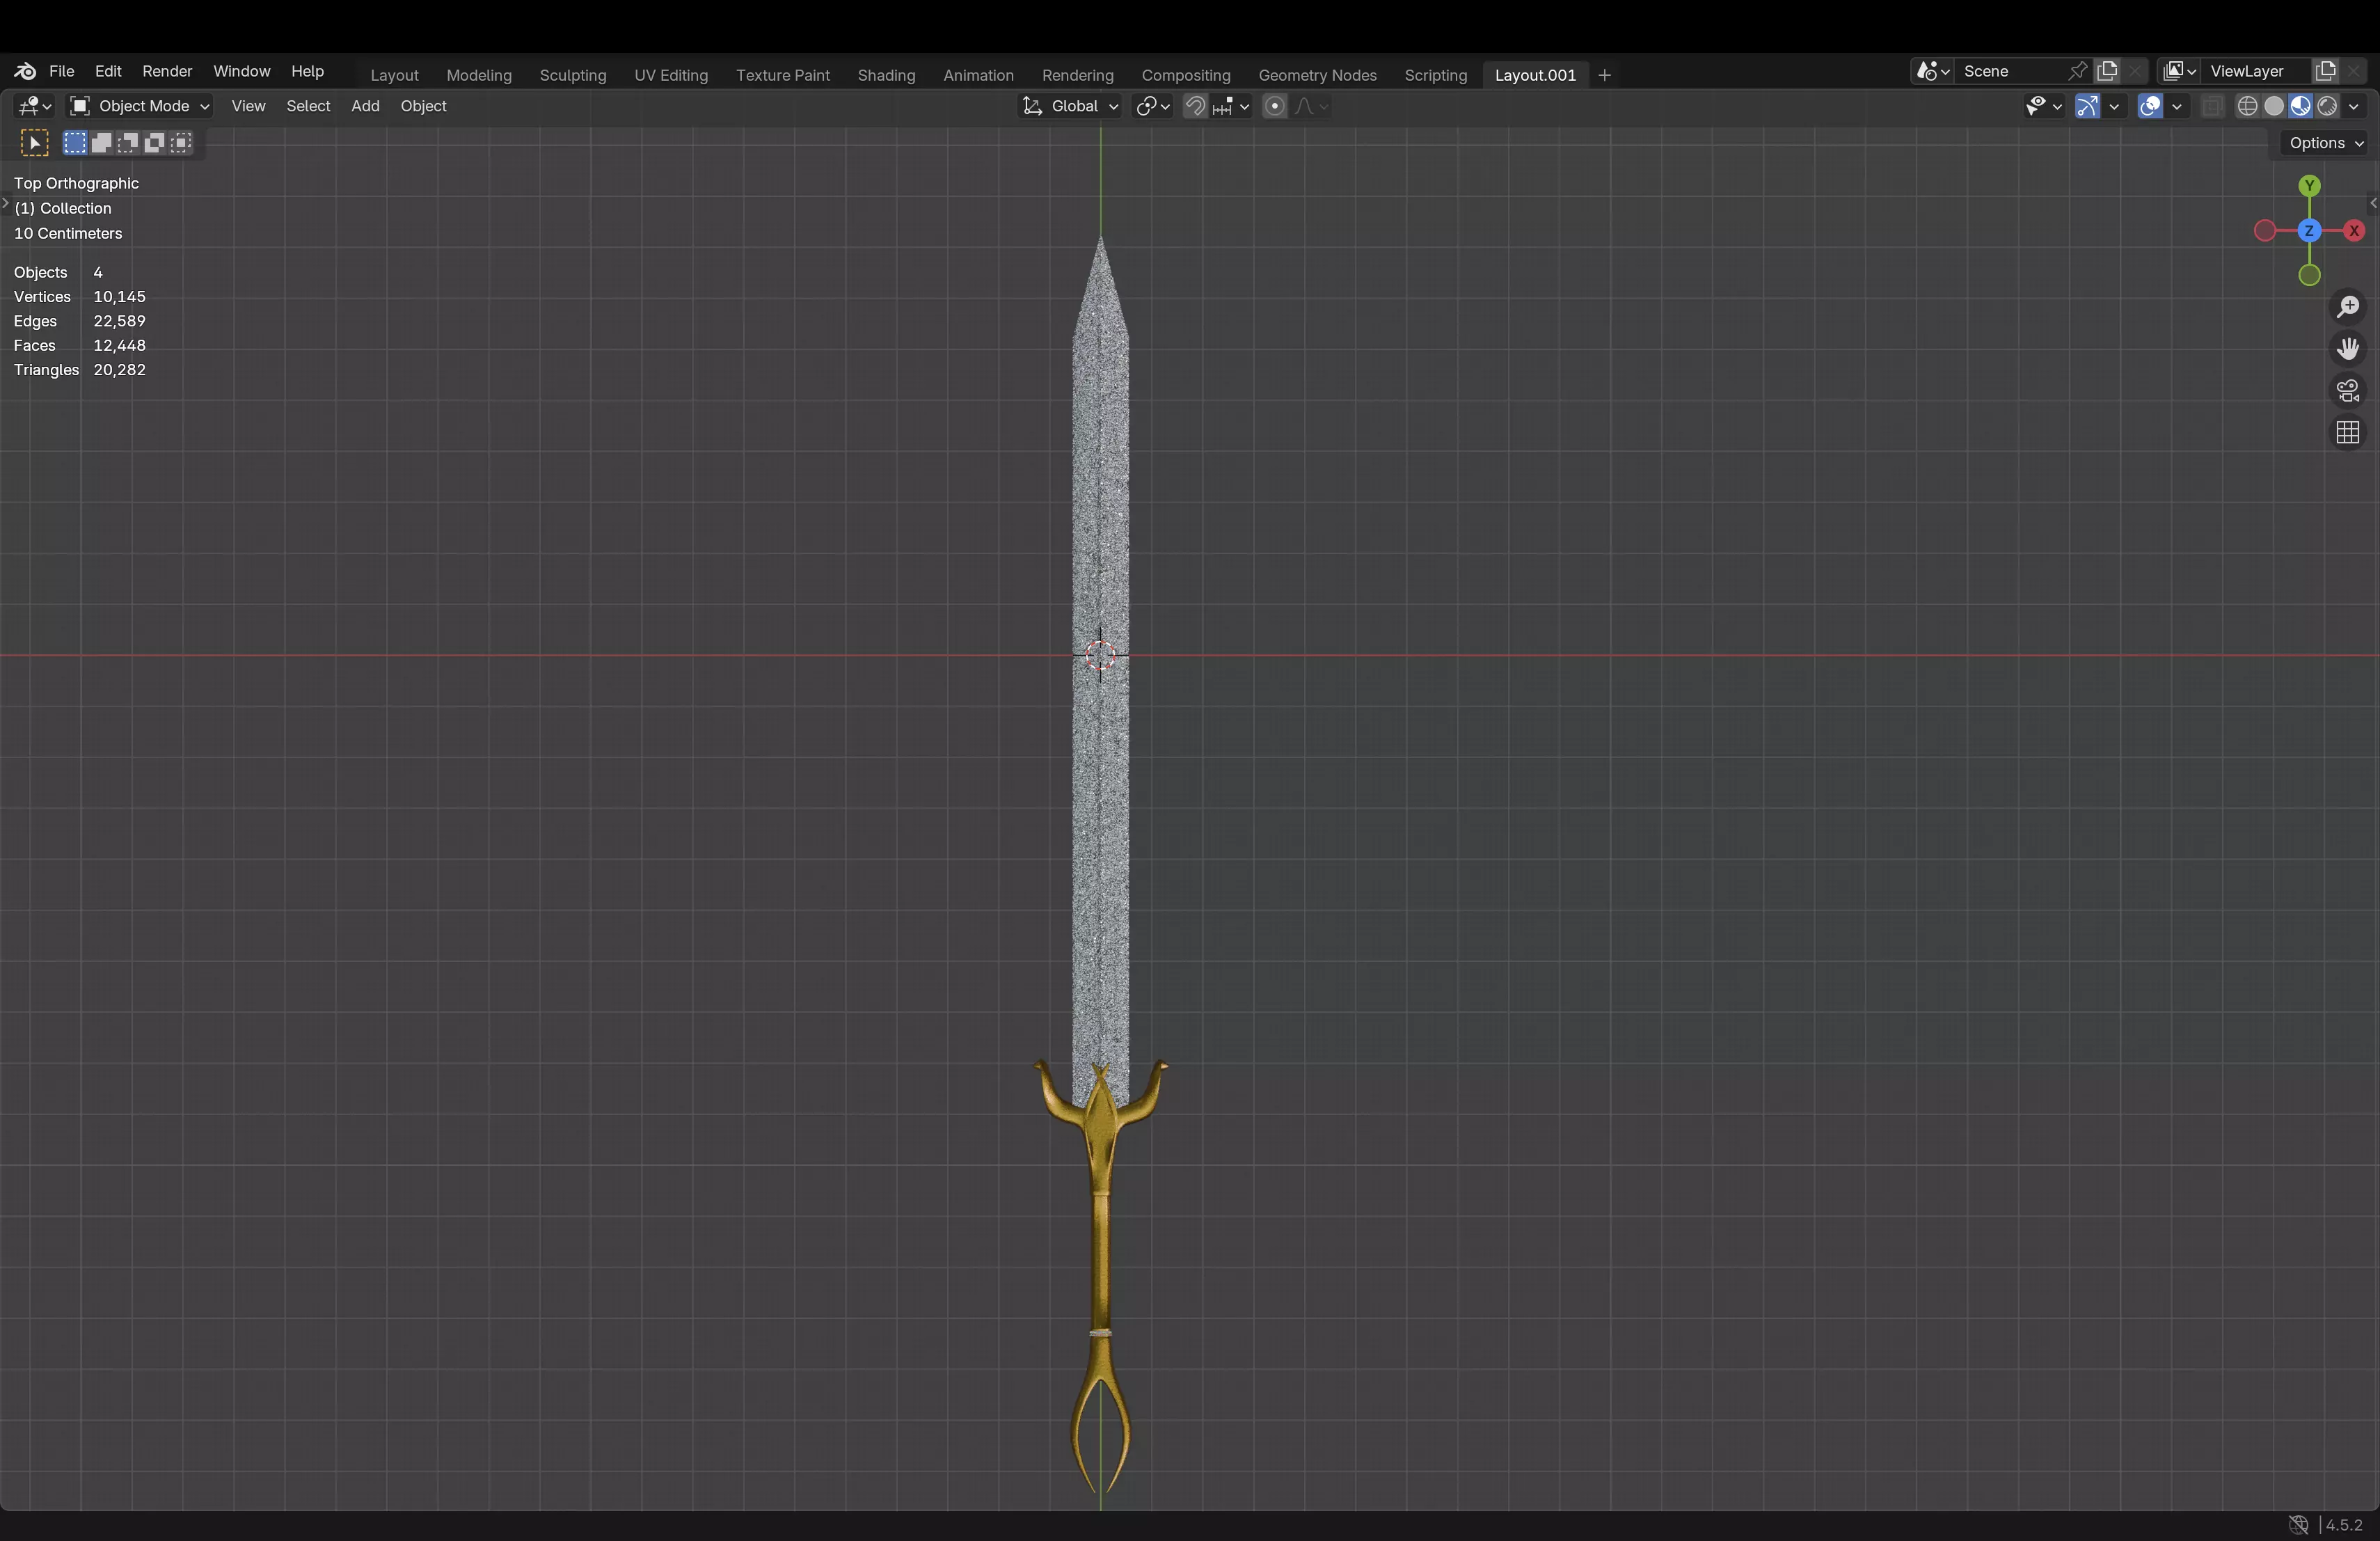Create new scene with copy icon

pyautogui.click(x=2107, y=71)
